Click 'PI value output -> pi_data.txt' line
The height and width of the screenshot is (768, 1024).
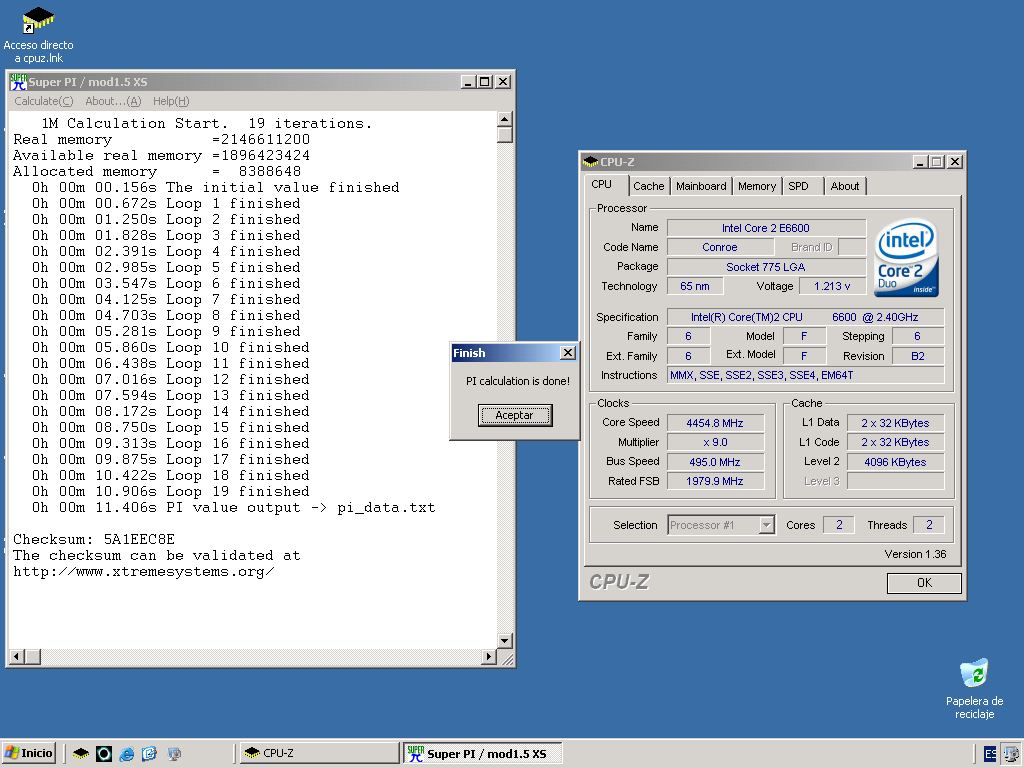[x=234, y=507]
